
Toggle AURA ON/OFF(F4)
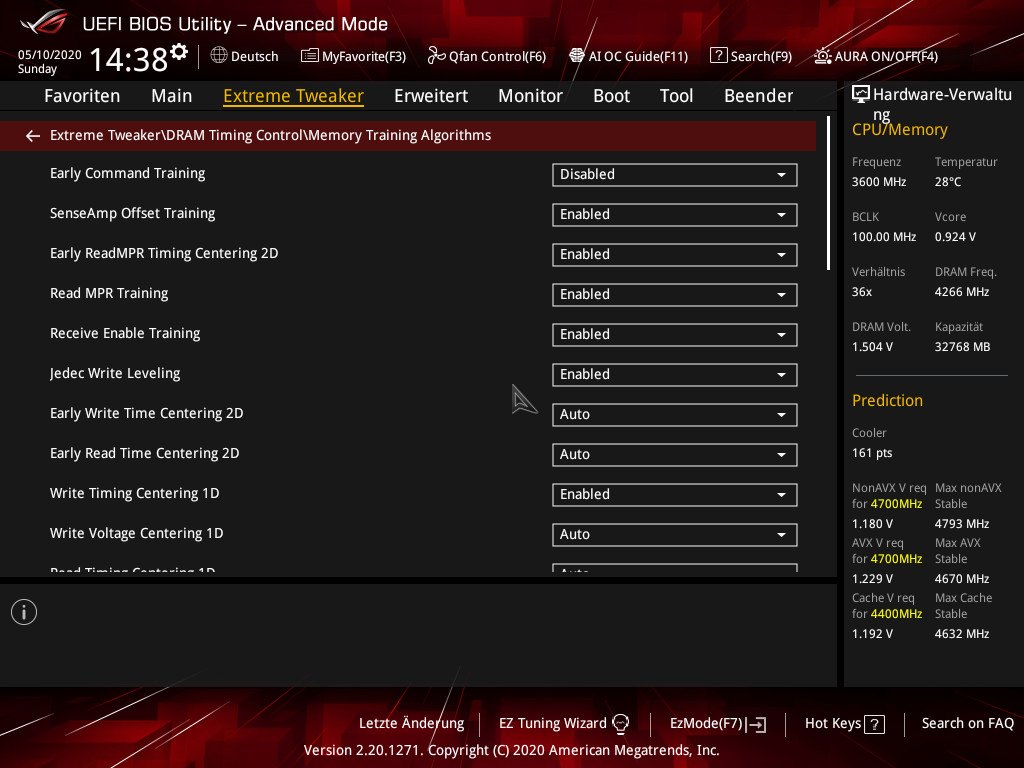pyautogui.click(x=876, y=56)
